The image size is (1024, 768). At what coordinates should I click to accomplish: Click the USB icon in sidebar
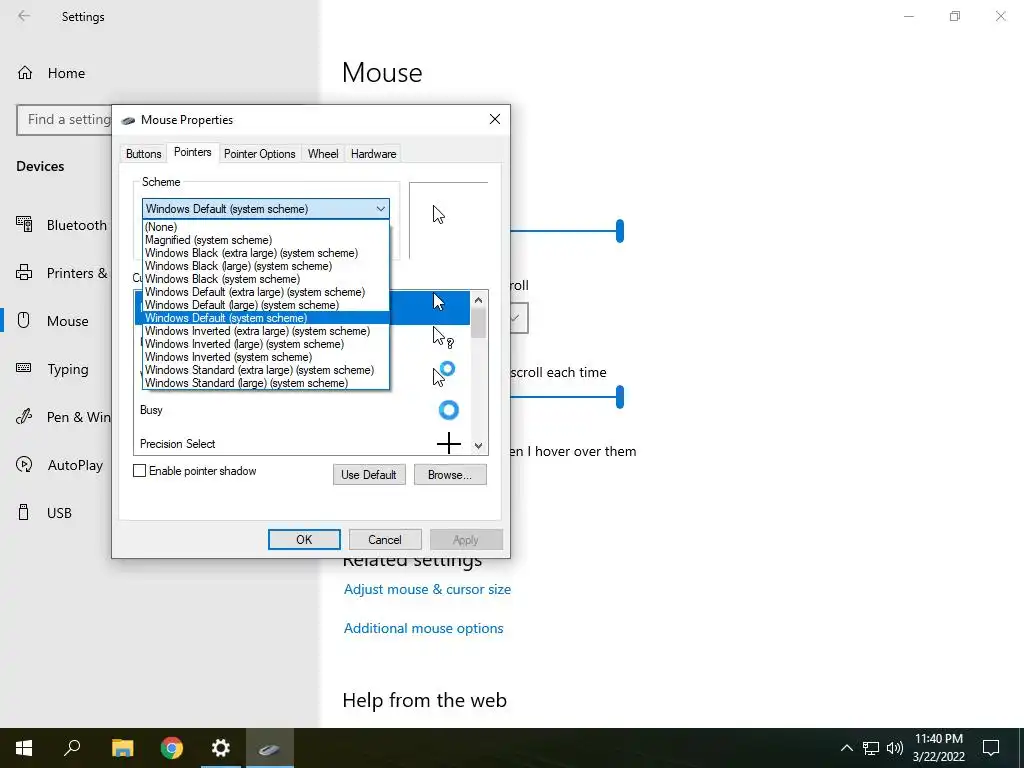24,513
